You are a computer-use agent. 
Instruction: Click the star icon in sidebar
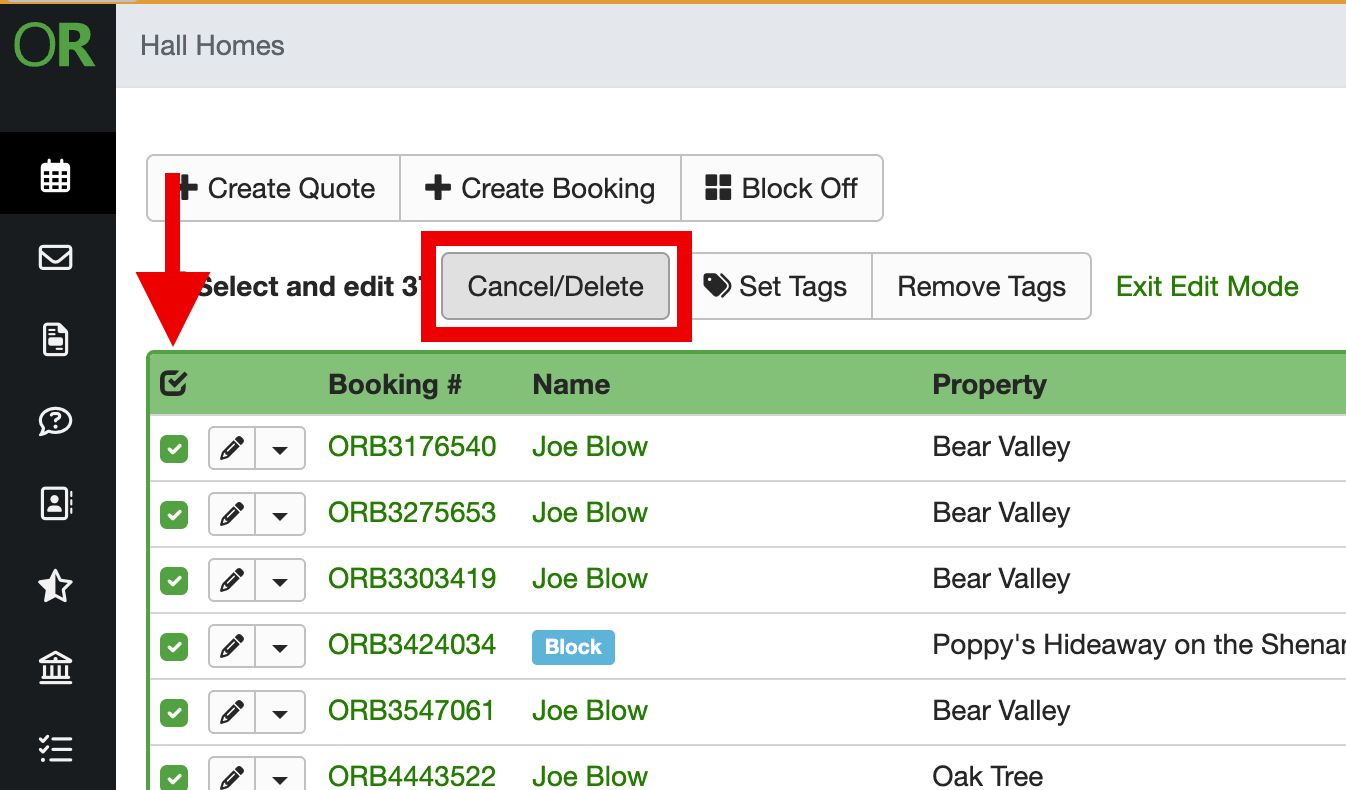click(56, 585)
